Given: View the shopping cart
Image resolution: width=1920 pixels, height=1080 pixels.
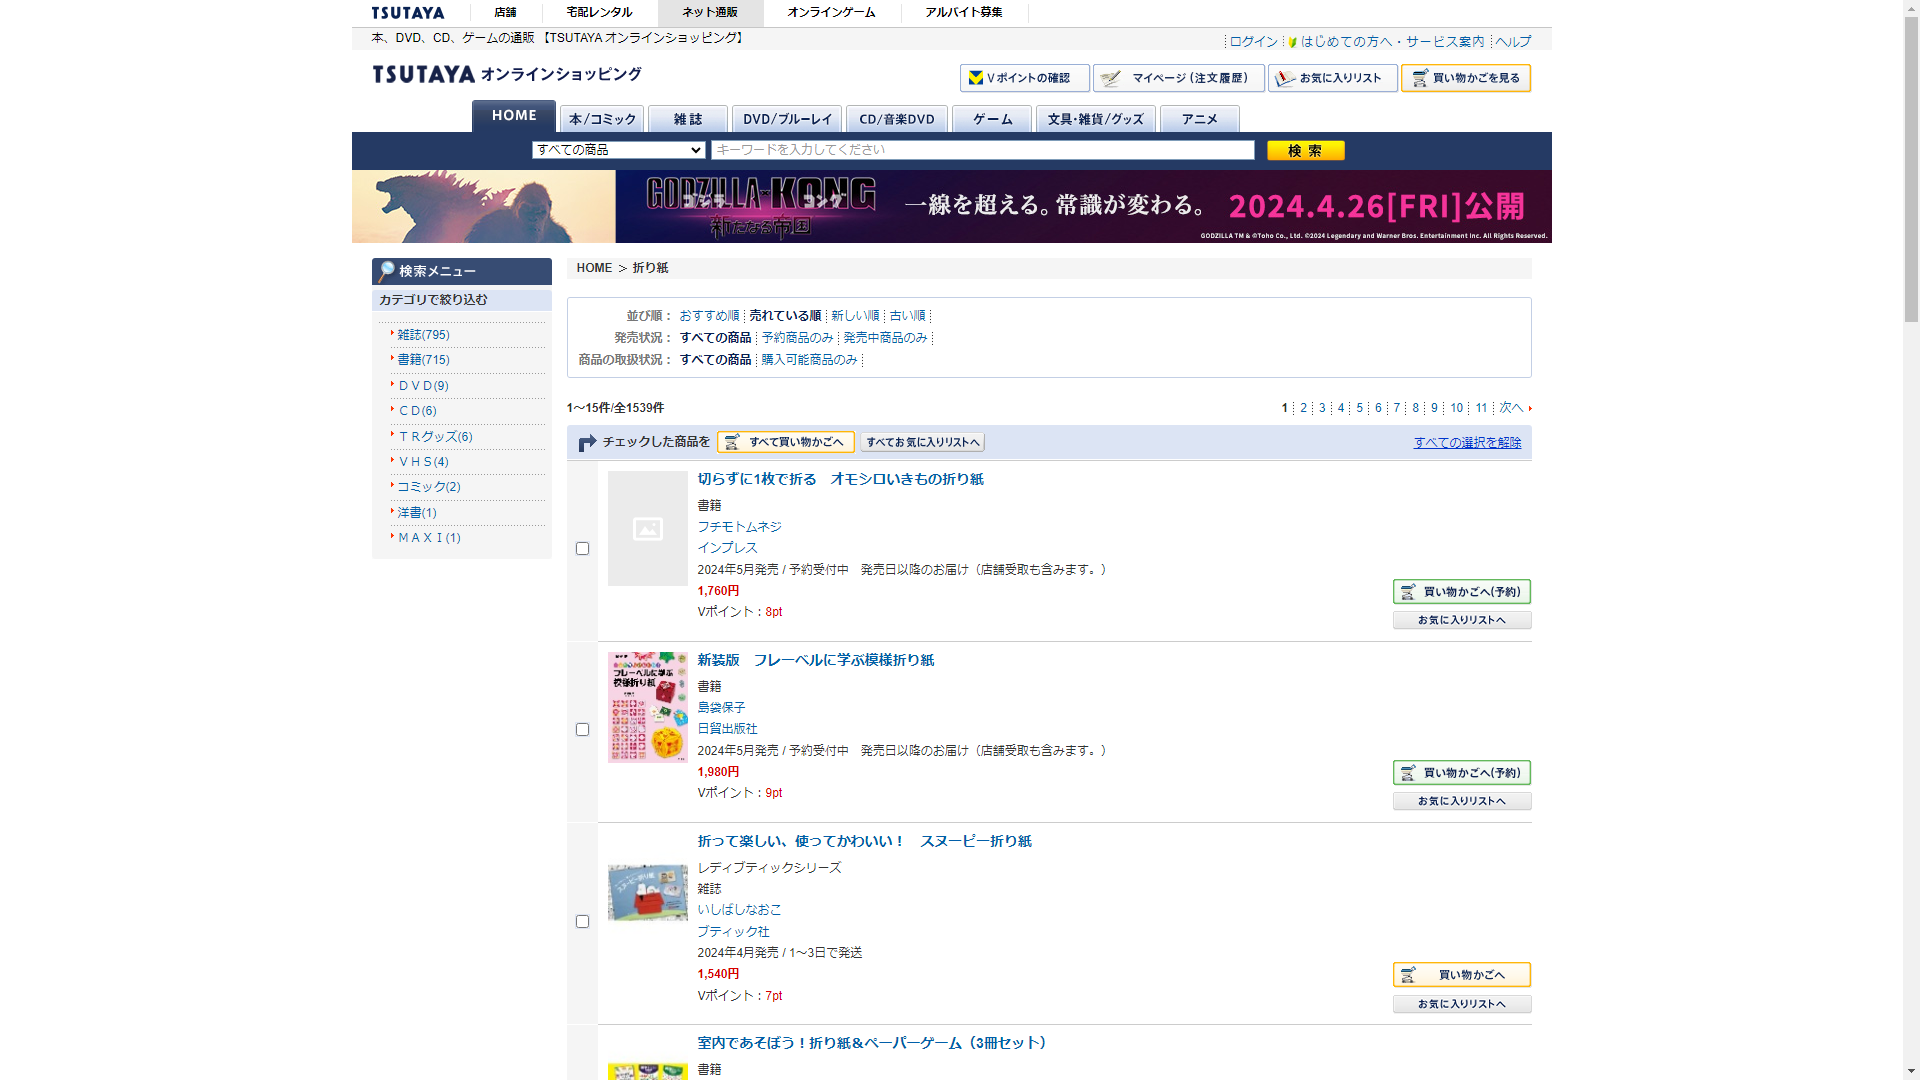Looking at the screenshot, I should 1466,78.
